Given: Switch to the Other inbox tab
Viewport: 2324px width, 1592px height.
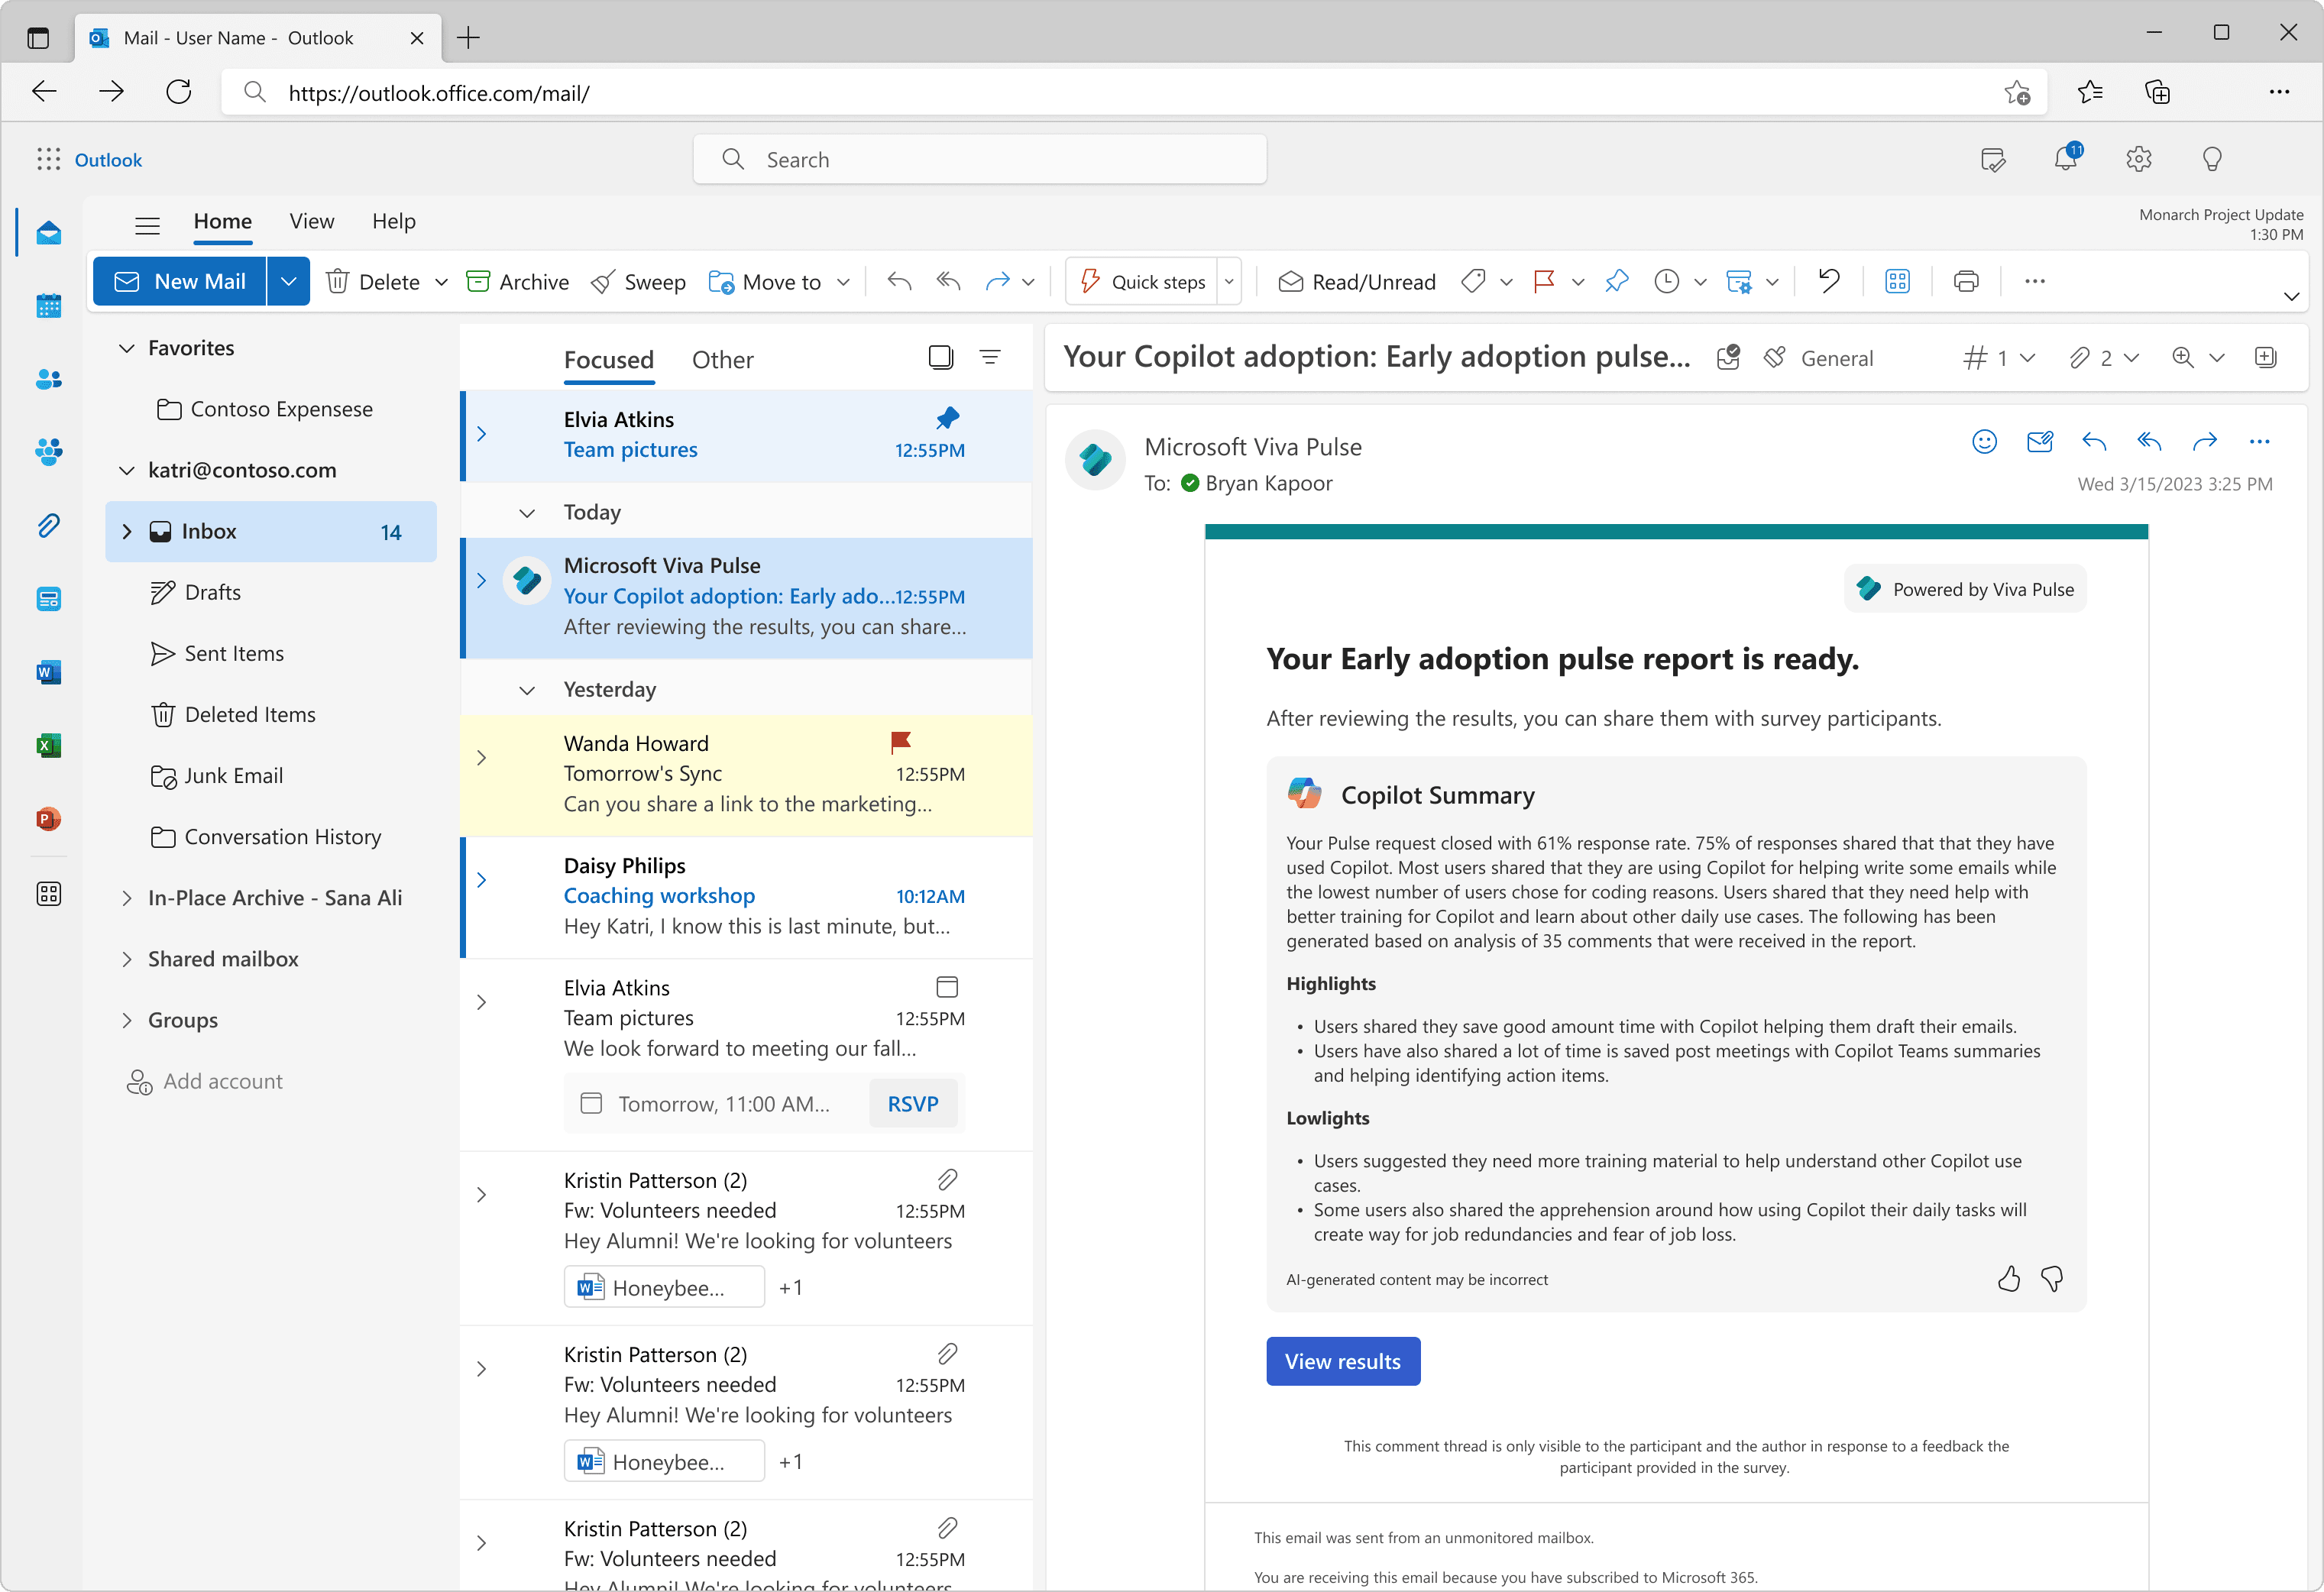Looking at the screenshot, I should (722, 360).
